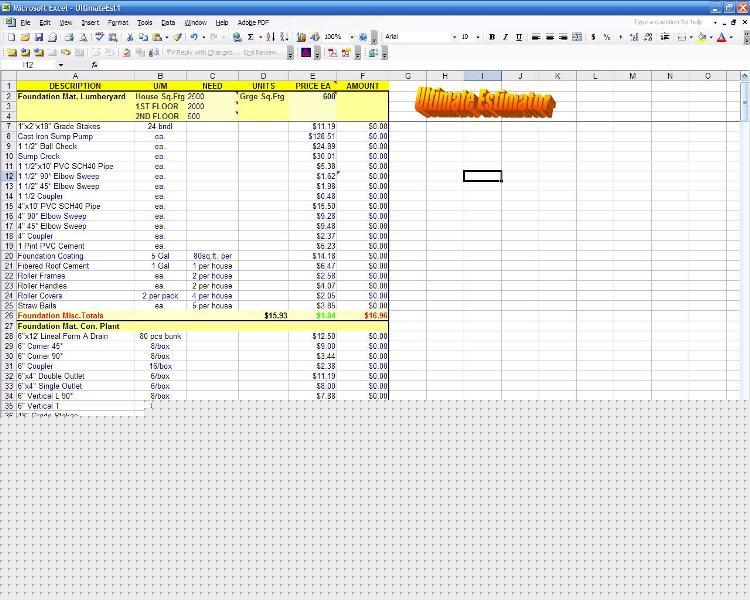Decrease decimal places
The height and width of the screenshot is (600, 750).
coord(648,37)
